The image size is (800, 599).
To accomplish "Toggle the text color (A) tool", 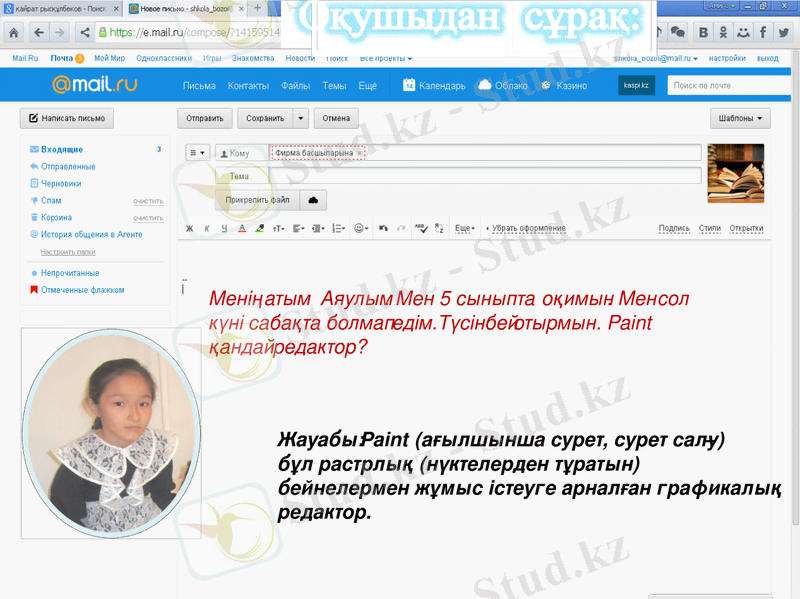I will point(241,229).
